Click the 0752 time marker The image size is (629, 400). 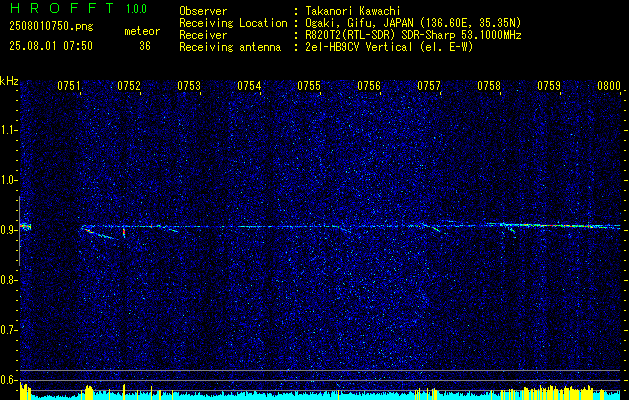pyautogui.click(x=129, y=86)
